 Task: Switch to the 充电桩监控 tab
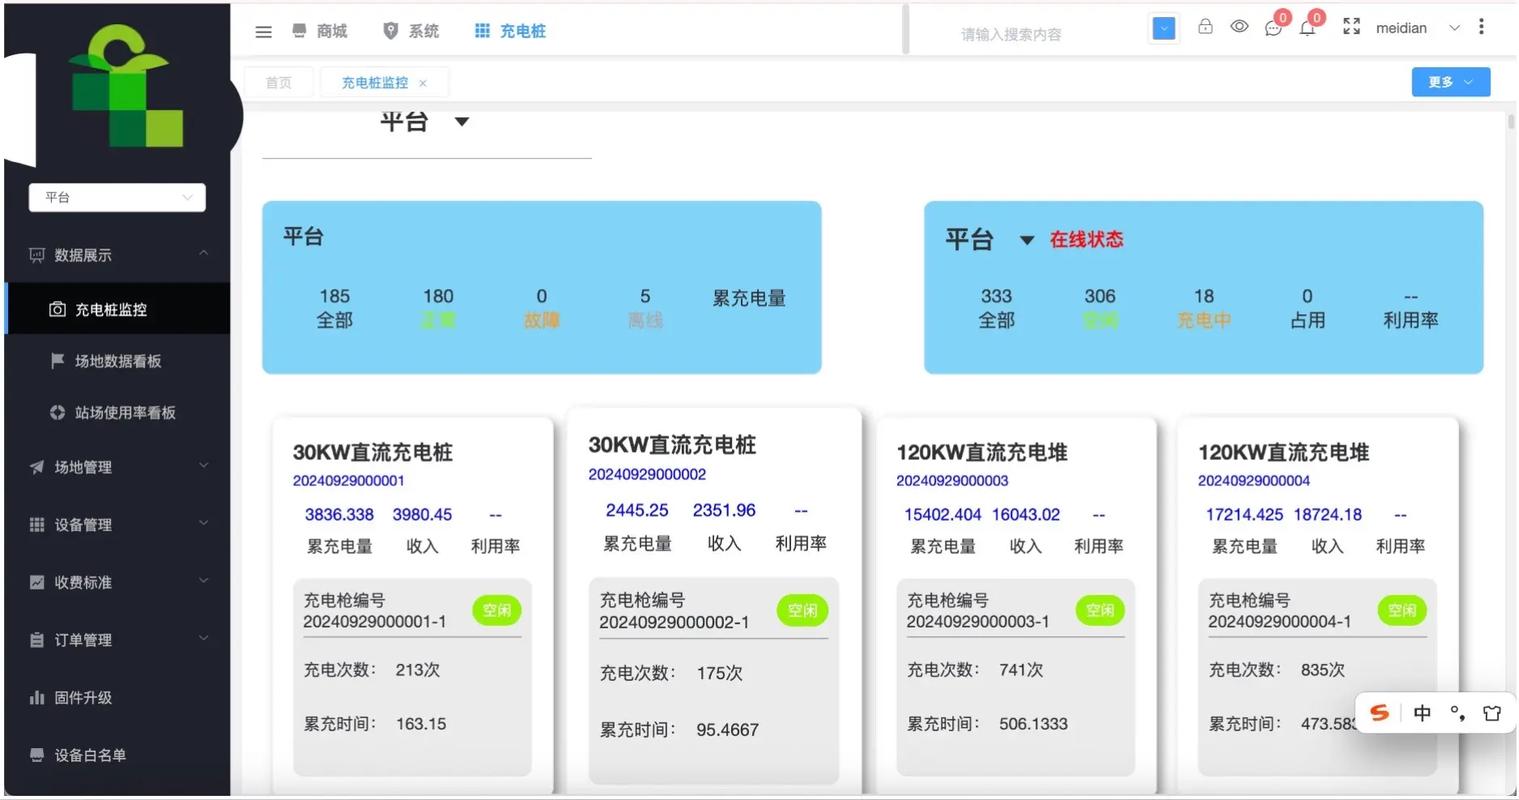(x=375, y=83)
